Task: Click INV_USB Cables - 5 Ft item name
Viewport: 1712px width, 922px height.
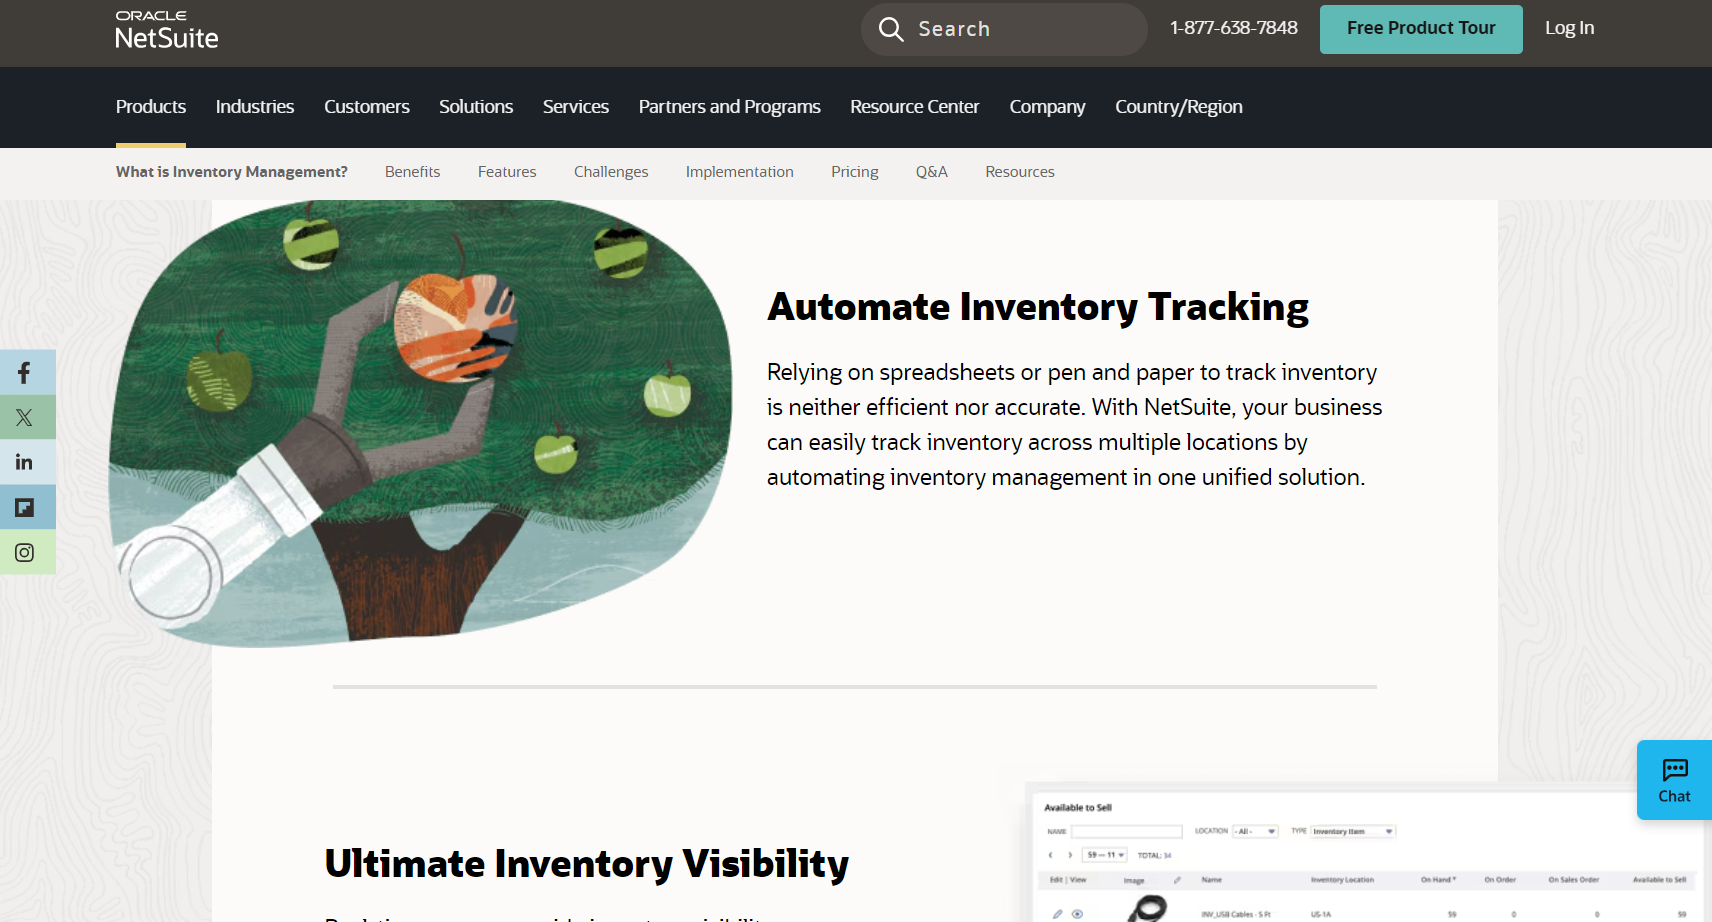Action: pos(1236,914)
